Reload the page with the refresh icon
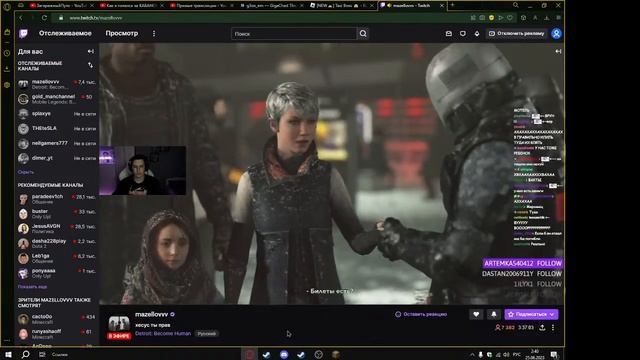This screenshot has width=640, height=360. coord(44,18)
